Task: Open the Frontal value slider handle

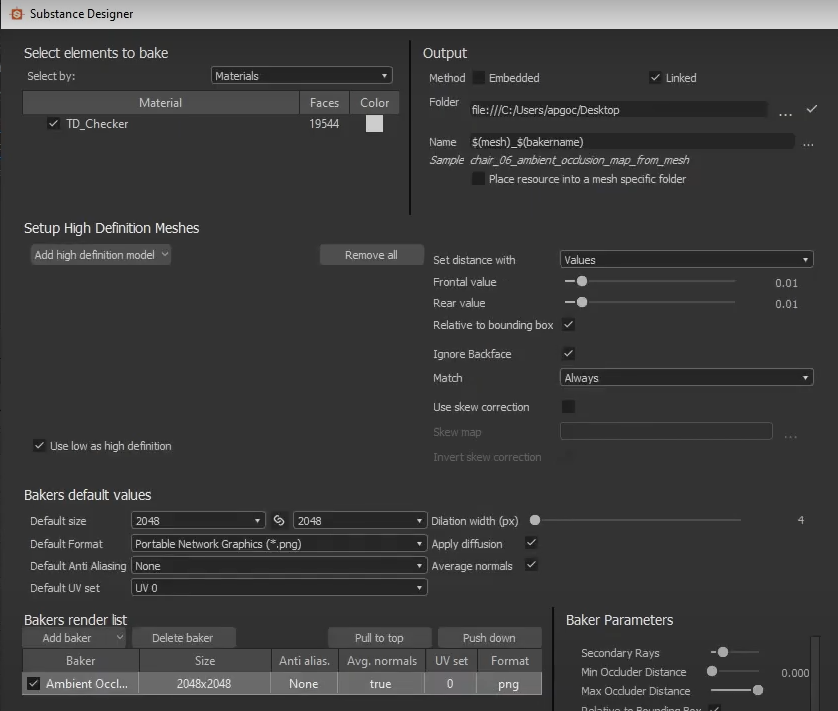Action: (581, 281)
